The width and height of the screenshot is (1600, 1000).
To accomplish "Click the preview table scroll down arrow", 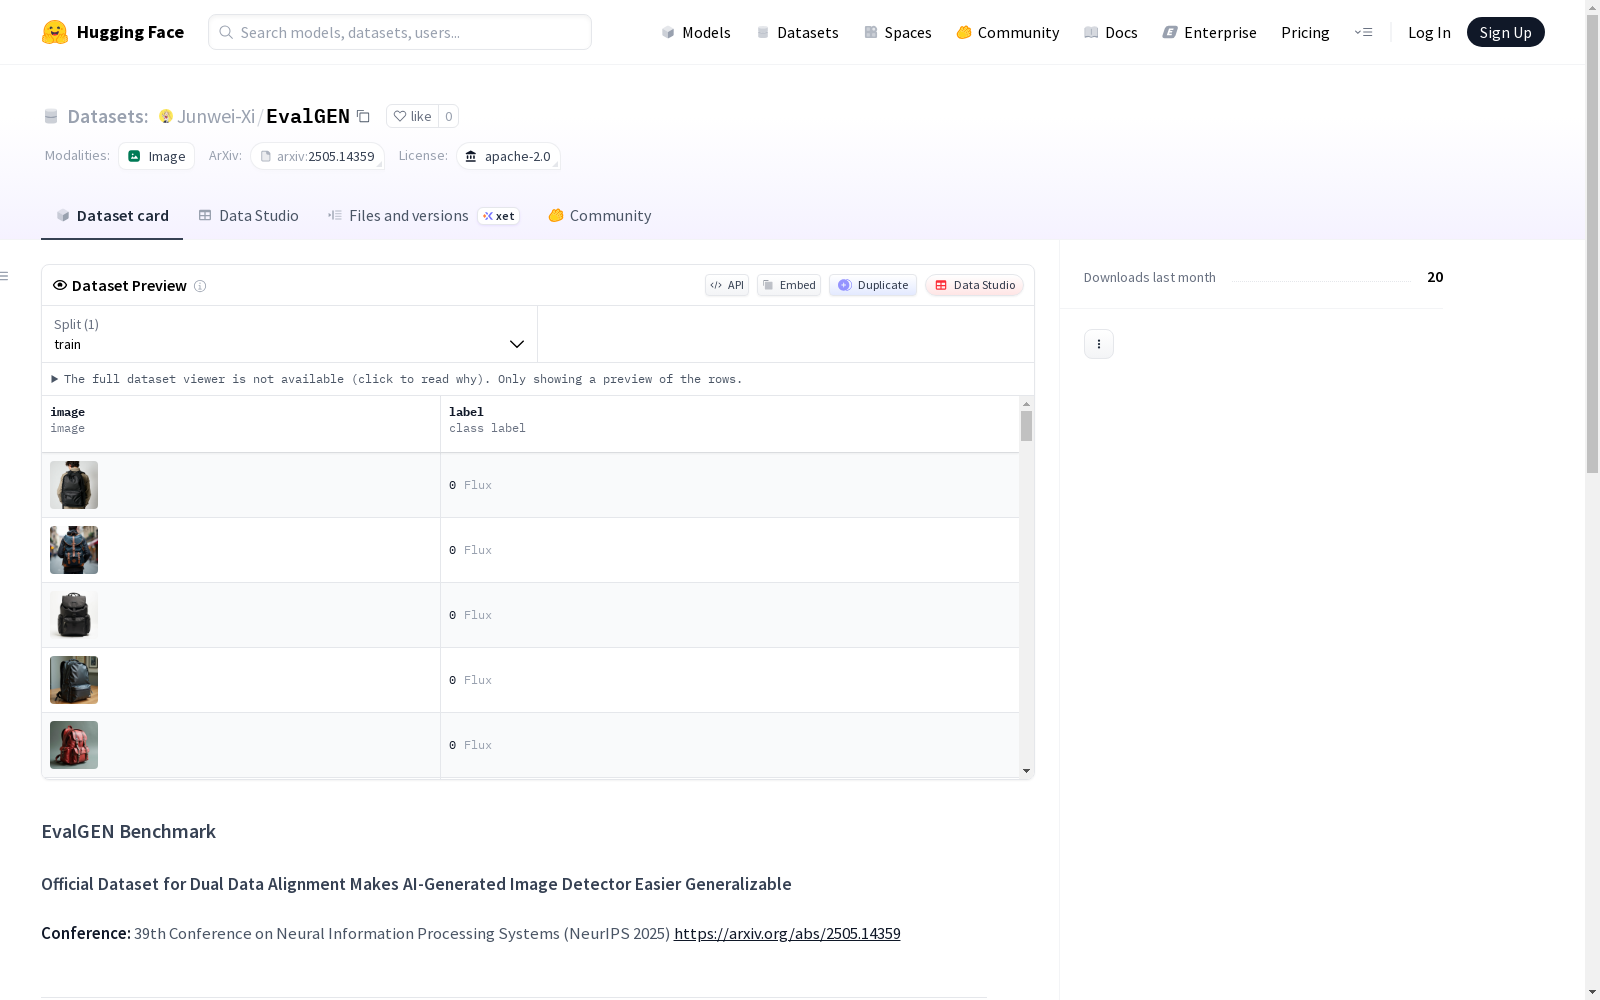I will 1026,771.
